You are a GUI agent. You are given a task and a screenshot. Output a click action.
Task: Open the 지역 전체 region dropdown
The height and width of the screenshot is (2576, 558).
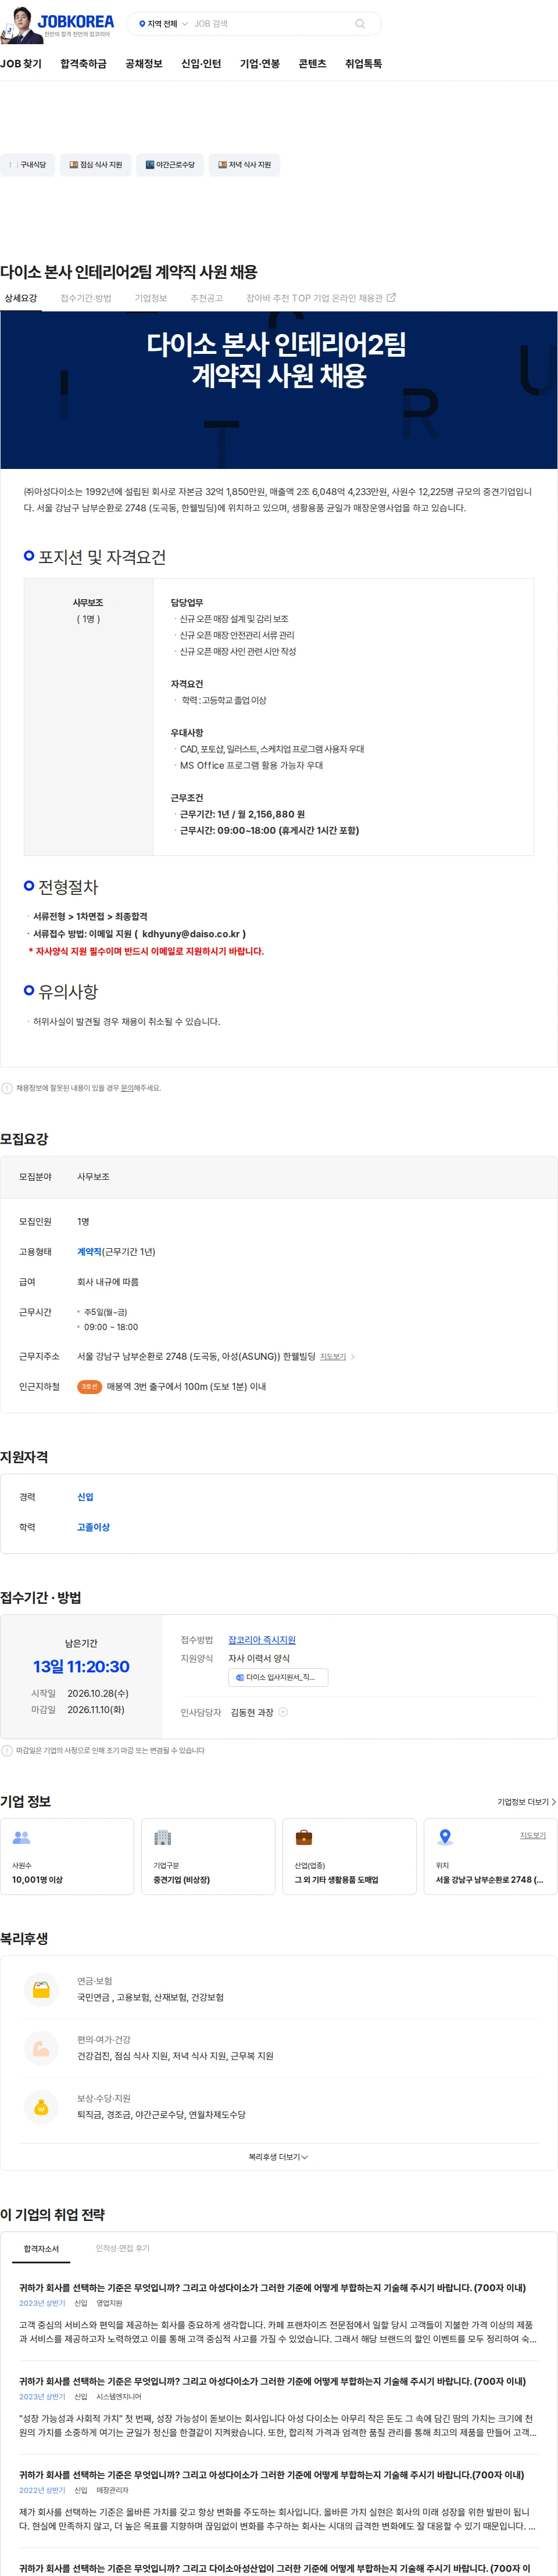(163, 24)
